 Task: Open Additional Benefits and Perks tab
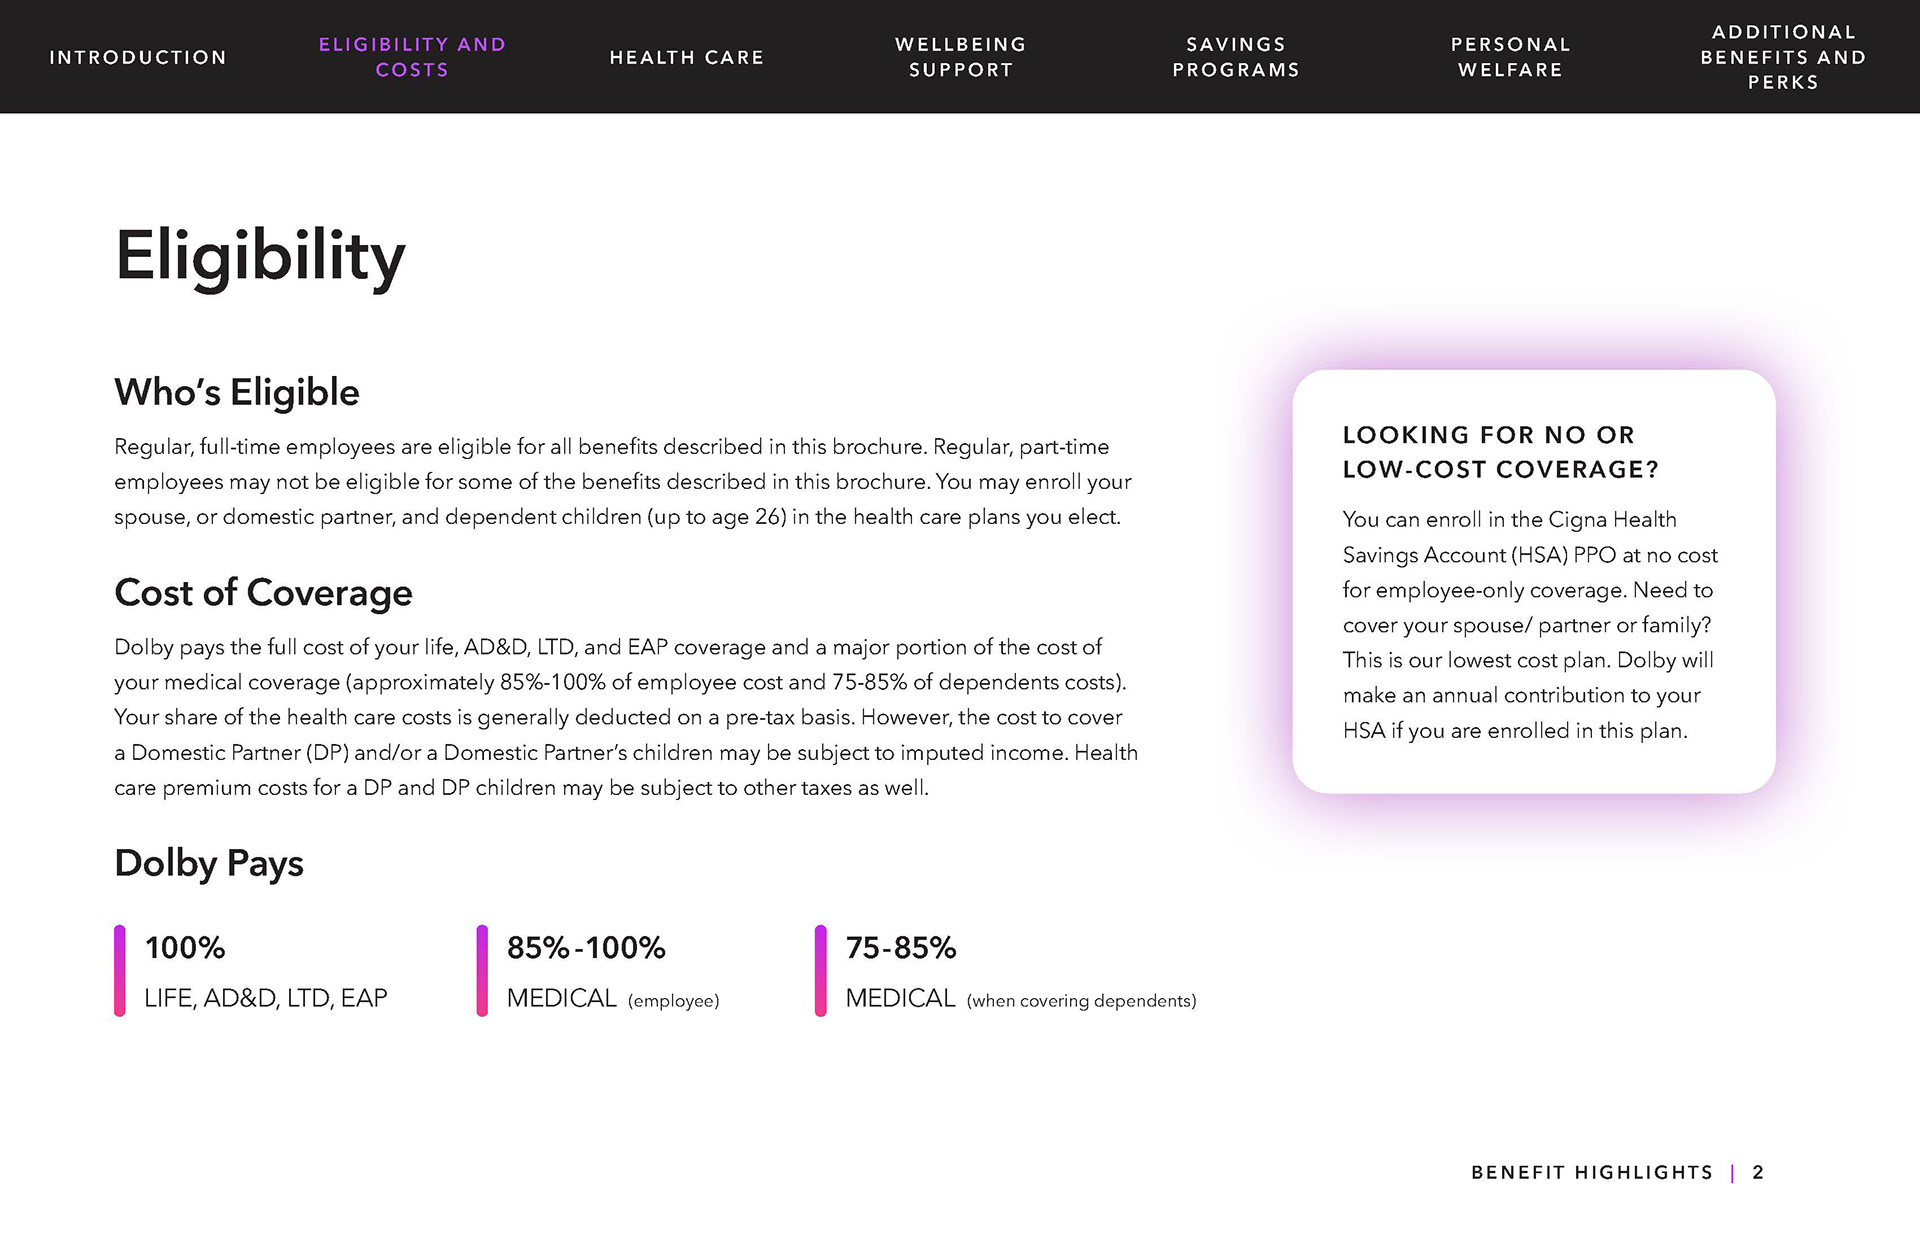1784,57
